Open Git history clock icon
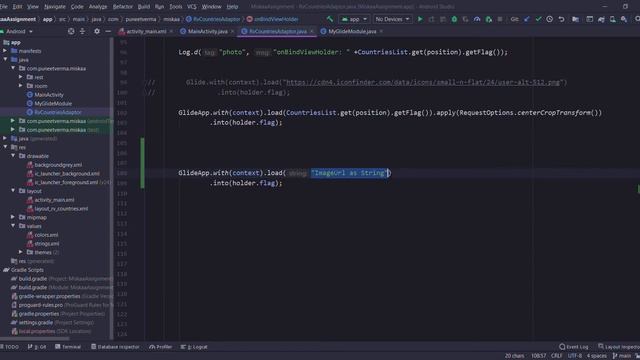This screenshot has height=360, width=640. [550, 19]
